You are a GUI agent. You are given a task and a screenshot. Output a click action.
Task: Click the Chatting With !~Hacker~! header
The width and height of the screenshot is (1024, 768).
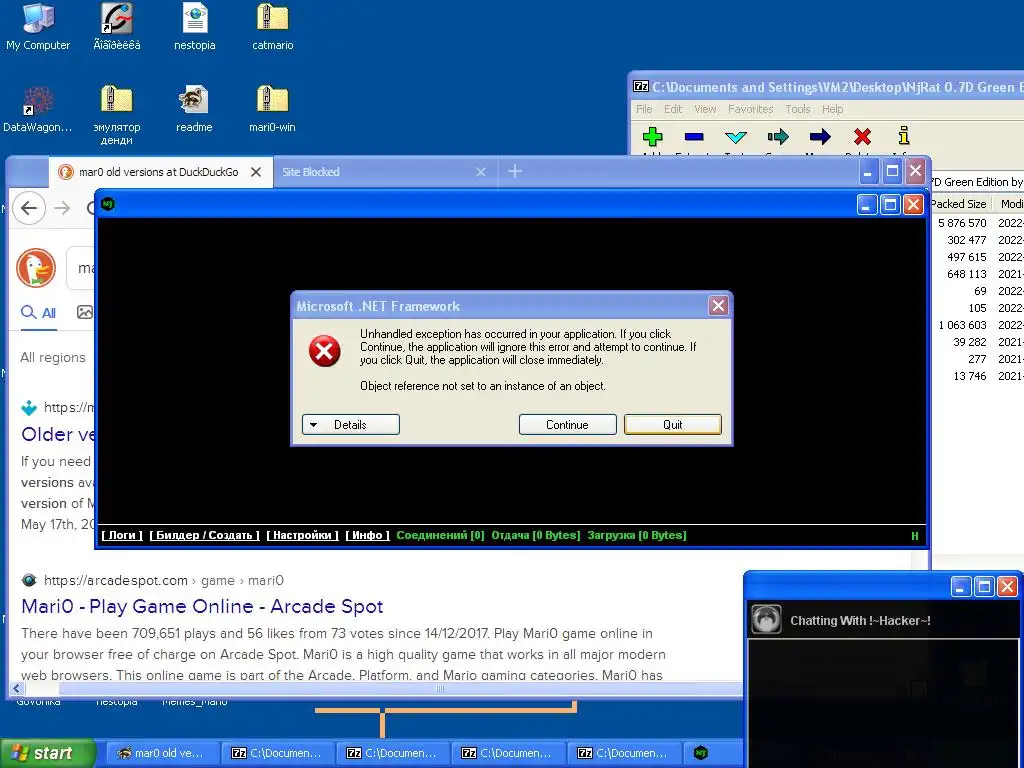860,620
